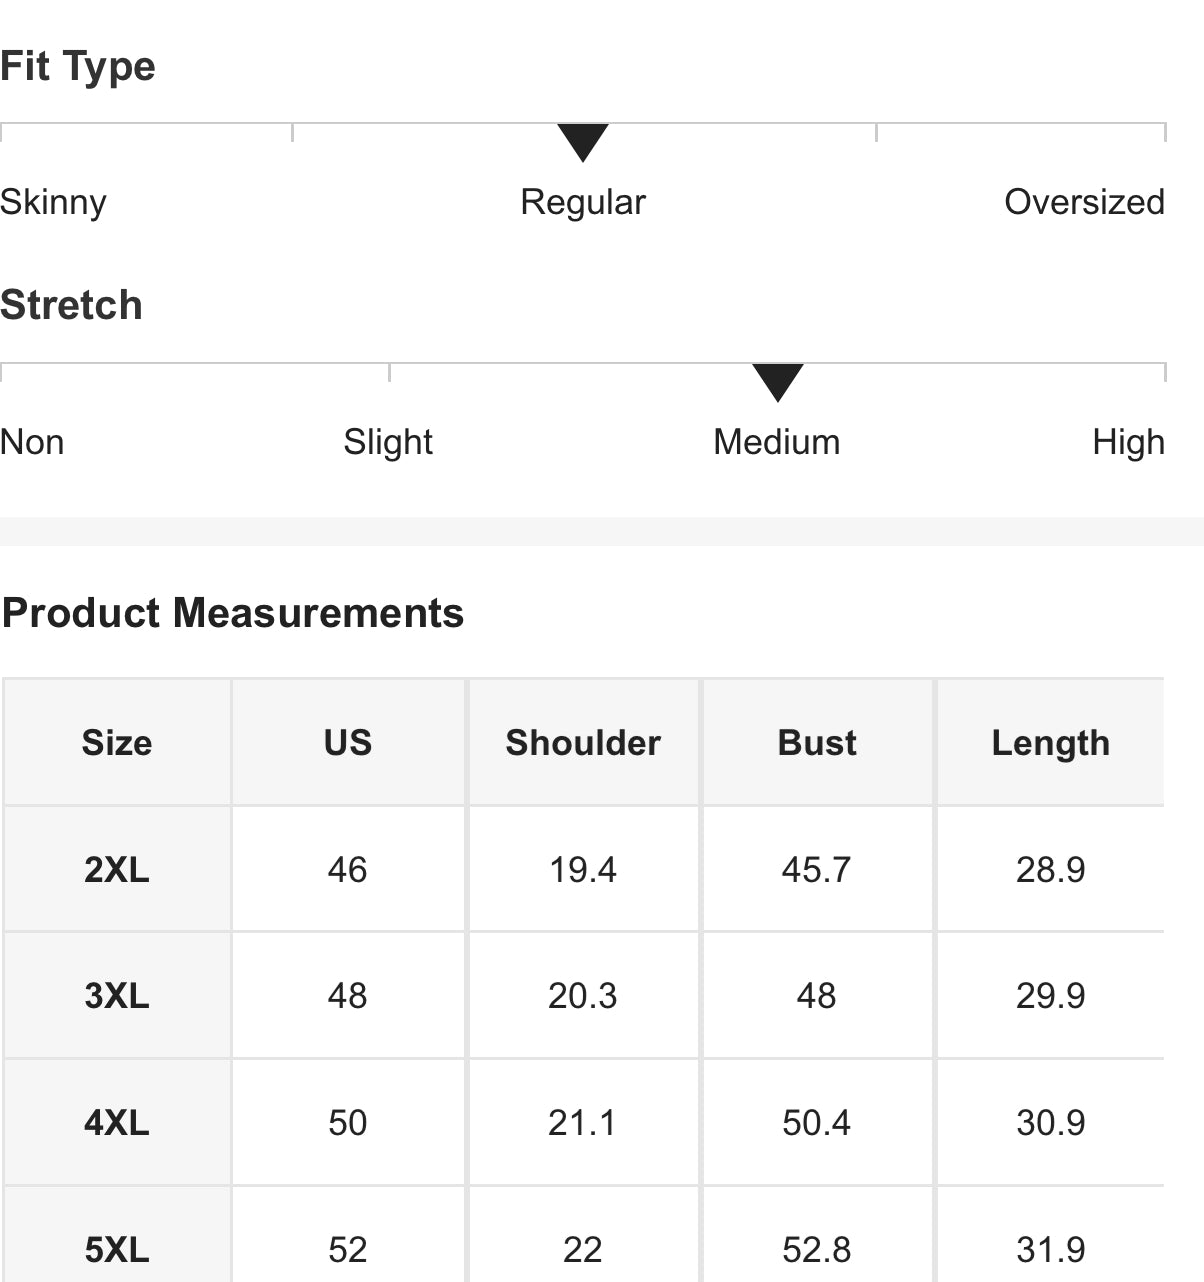Select the Length column header
This screenshot has width=1204, height=1282.
pos(1050,743)
